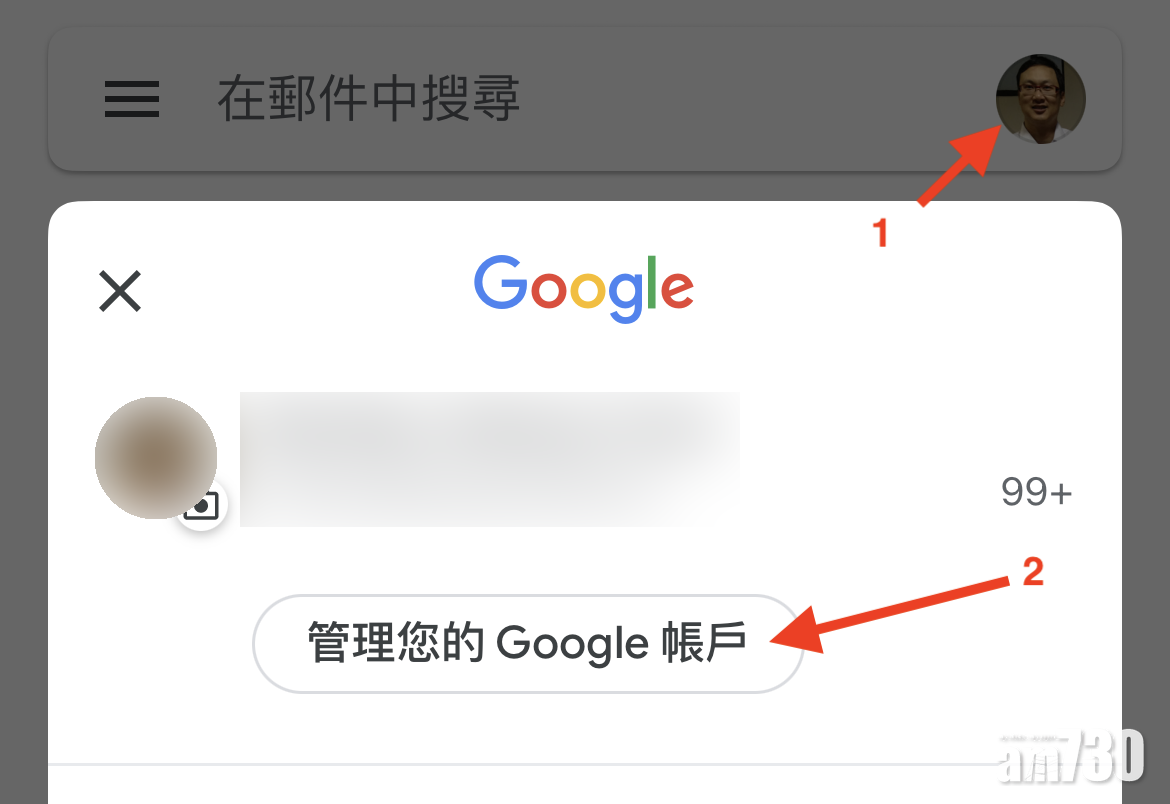This screenshot has width=1170, height=804.
Task: Click the red arrow pointing at profile photo
Action: [960, 166]
